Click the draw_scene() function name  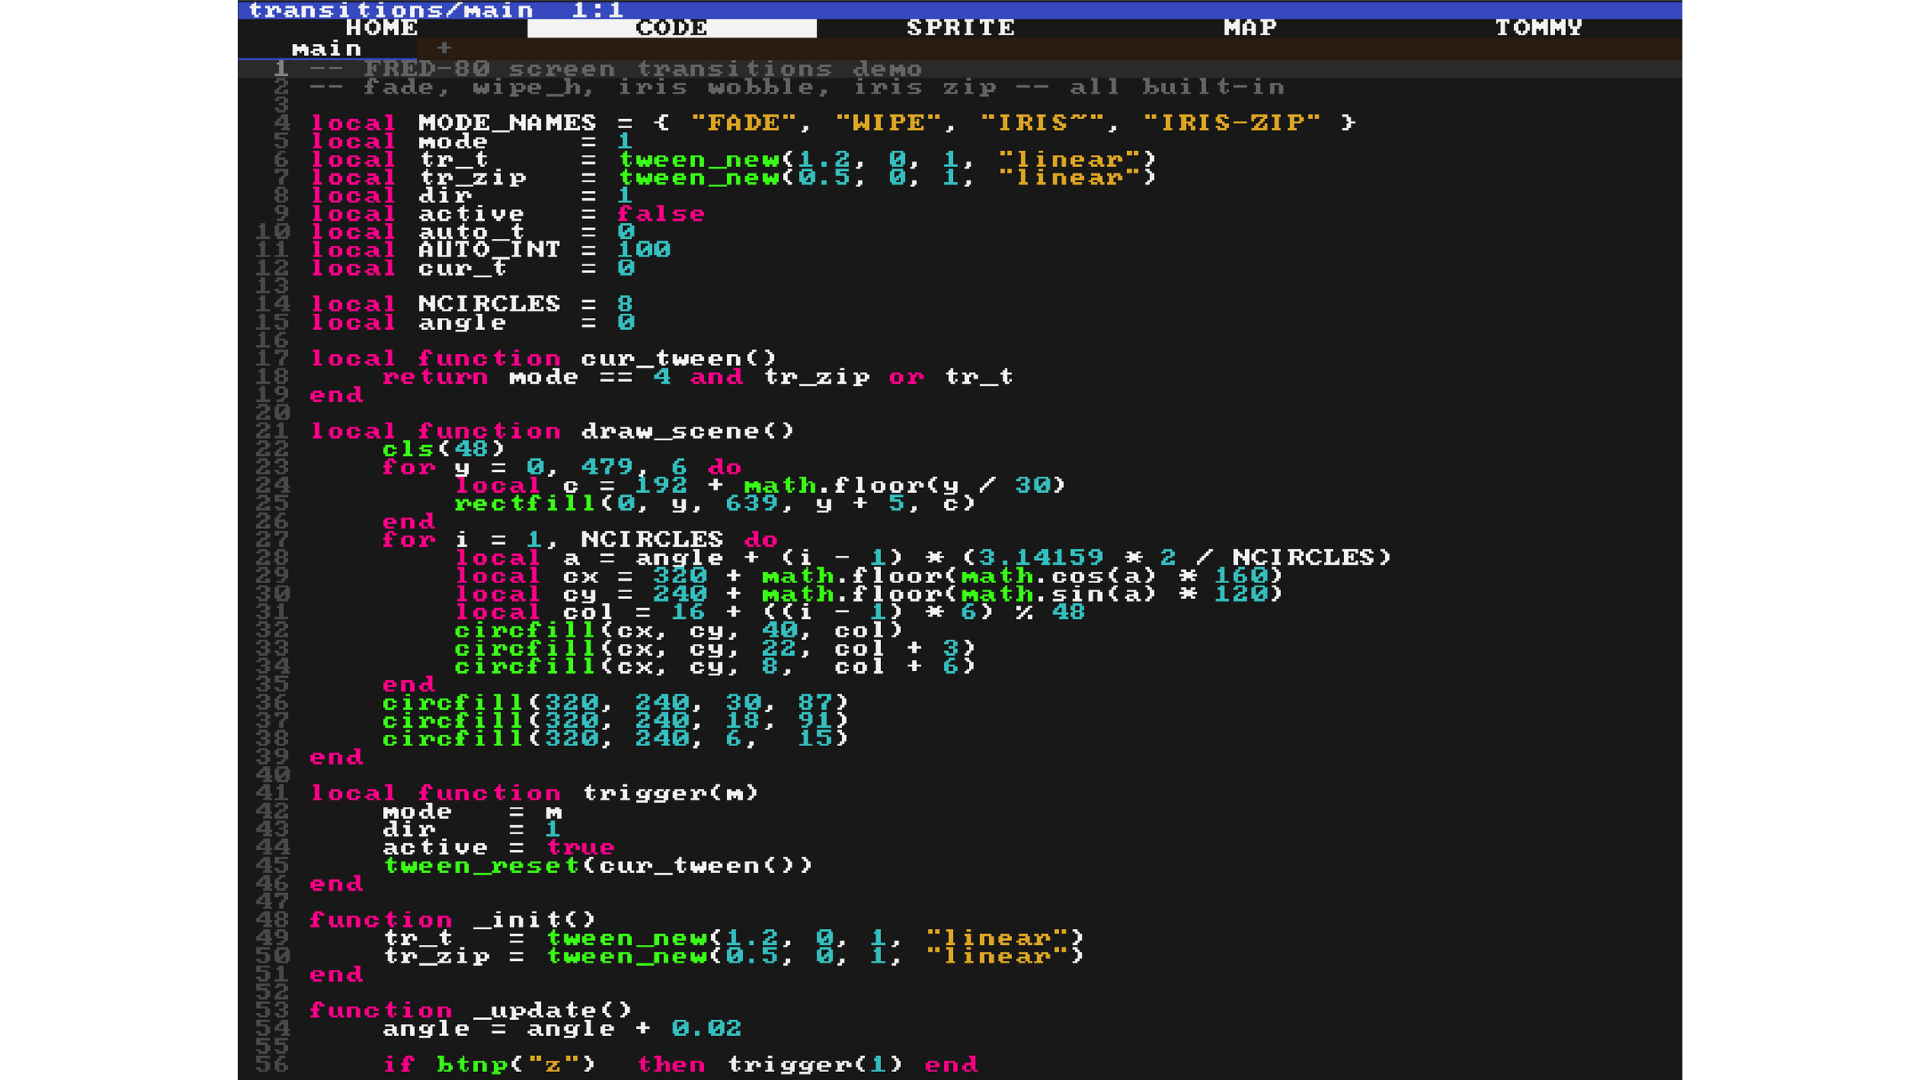688,431
